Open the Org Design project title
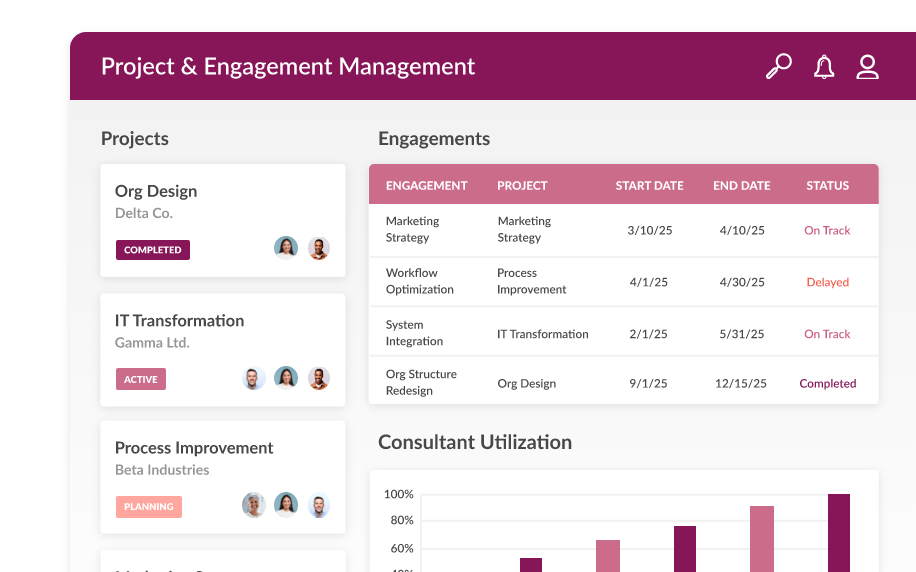 [x=156, y=191]
